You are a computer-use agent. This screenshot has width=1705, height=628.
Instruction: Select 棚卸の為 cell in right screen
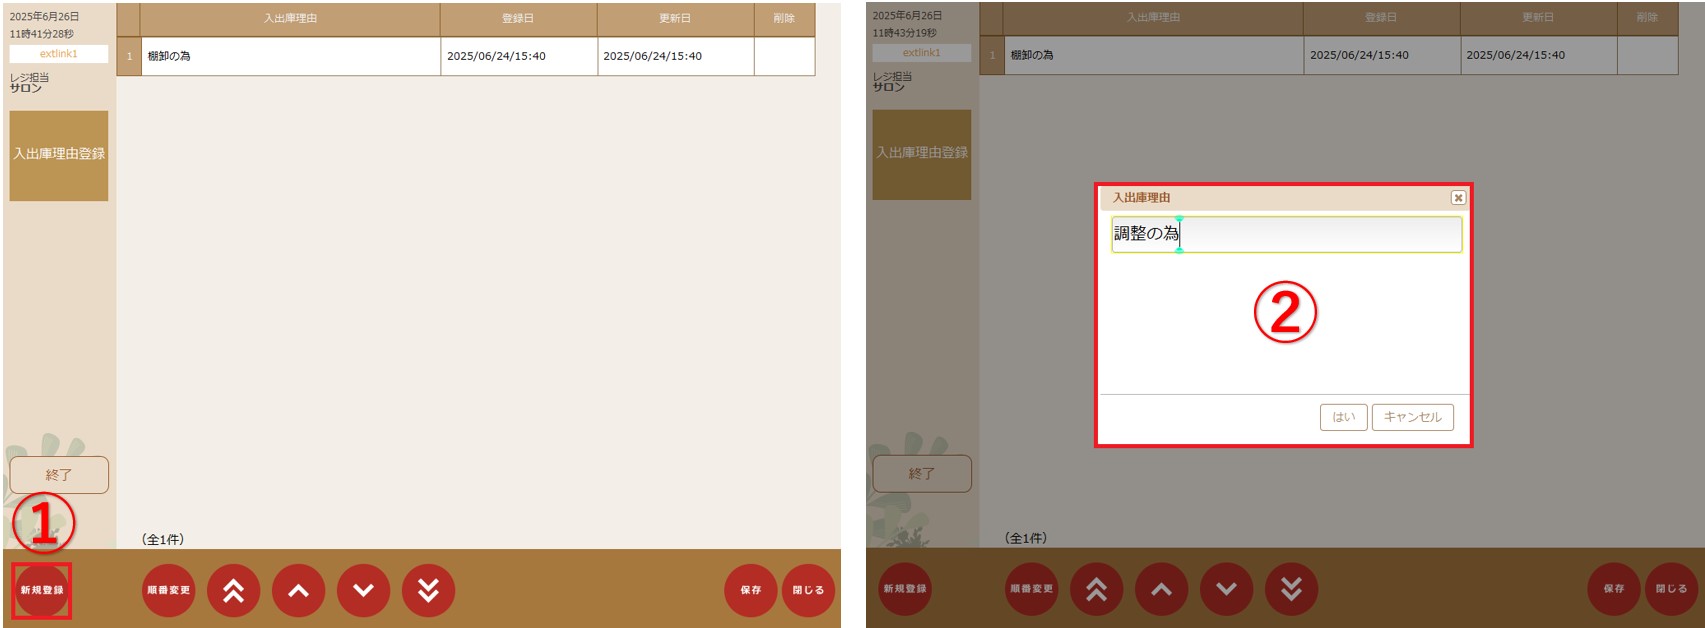(1154, 55)
